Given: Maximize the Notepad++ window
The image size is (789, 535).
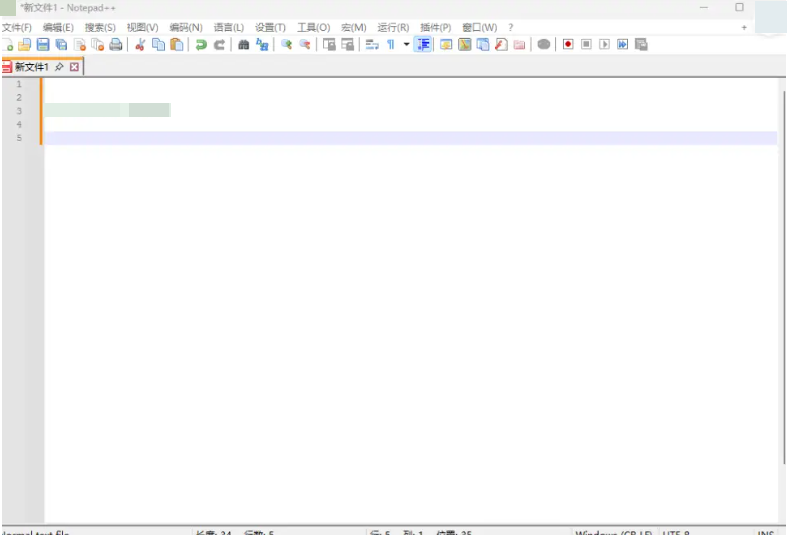Looking at the screenshot, I should [739, 8].
